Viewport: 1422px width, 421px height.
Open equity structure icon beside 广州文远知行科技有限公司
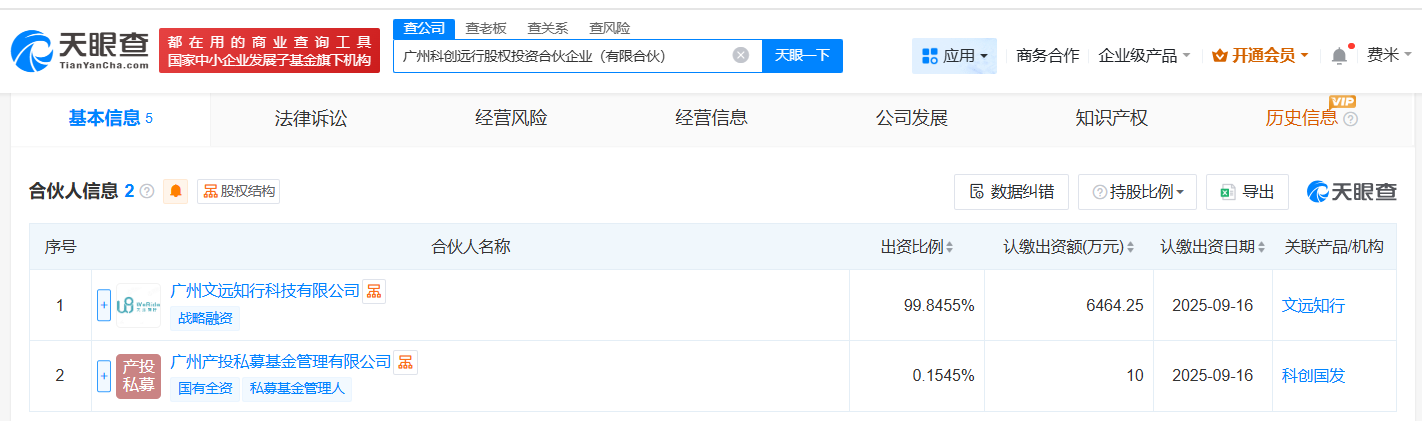[373, 291]
